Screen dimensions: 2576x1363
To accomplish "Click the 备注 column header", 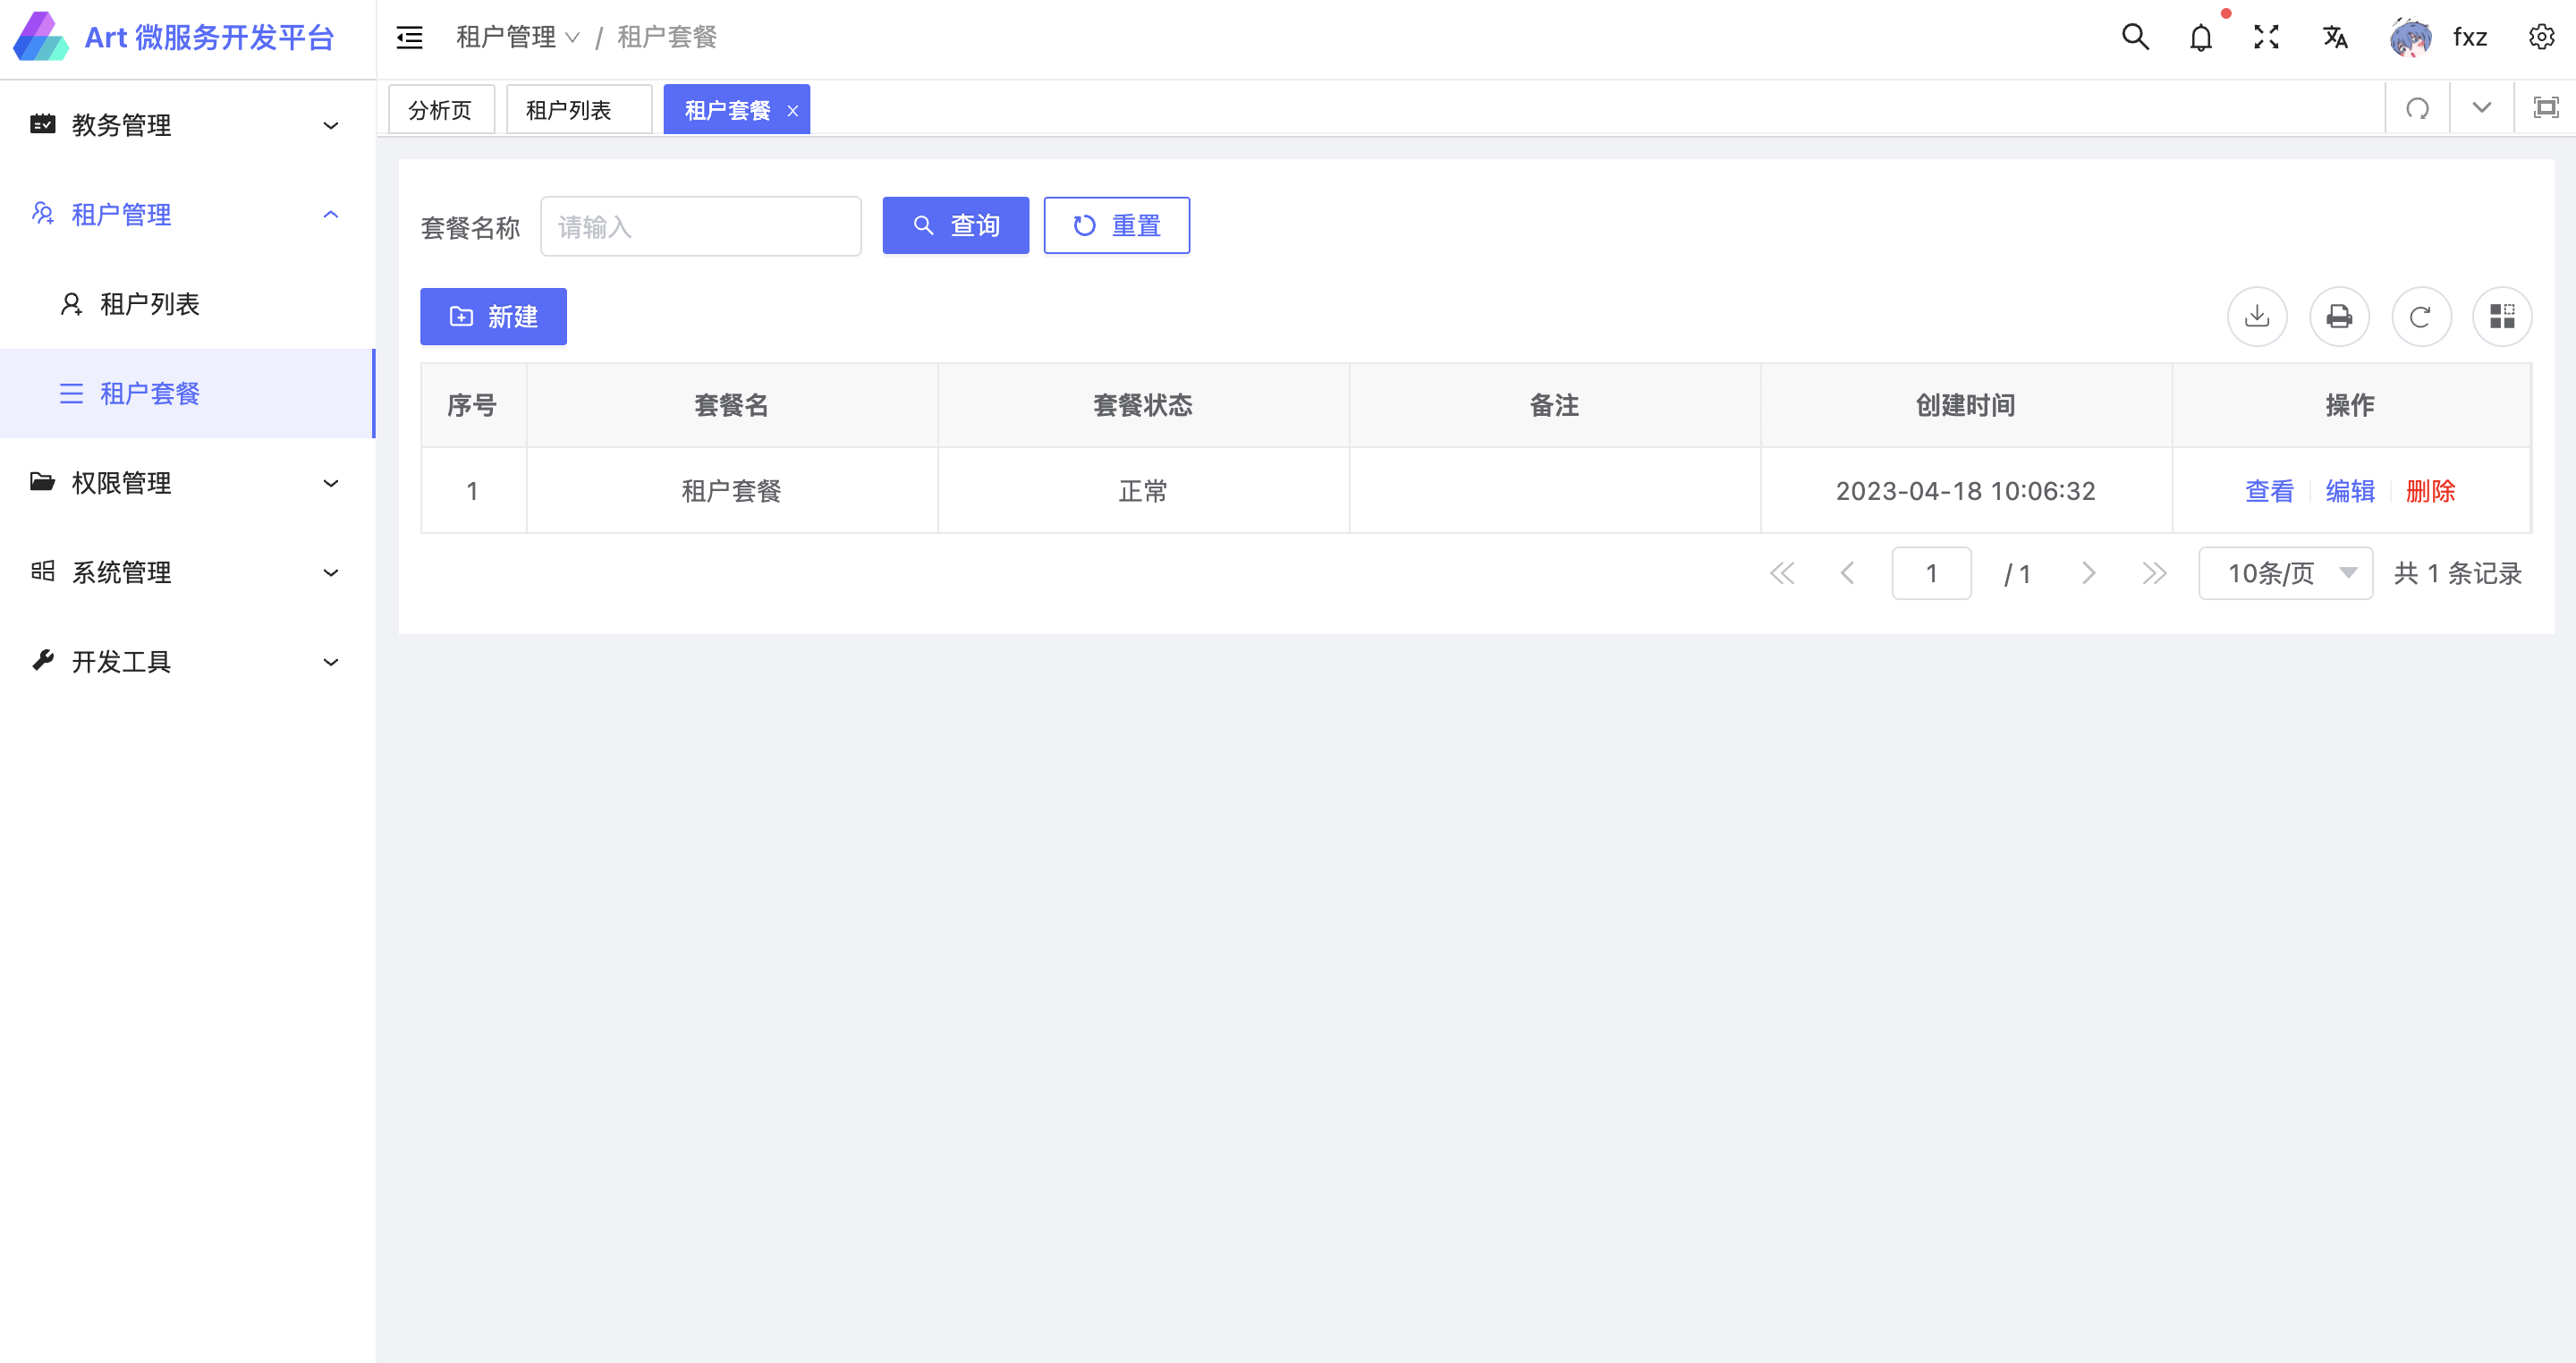I will tap(1554, 405).
